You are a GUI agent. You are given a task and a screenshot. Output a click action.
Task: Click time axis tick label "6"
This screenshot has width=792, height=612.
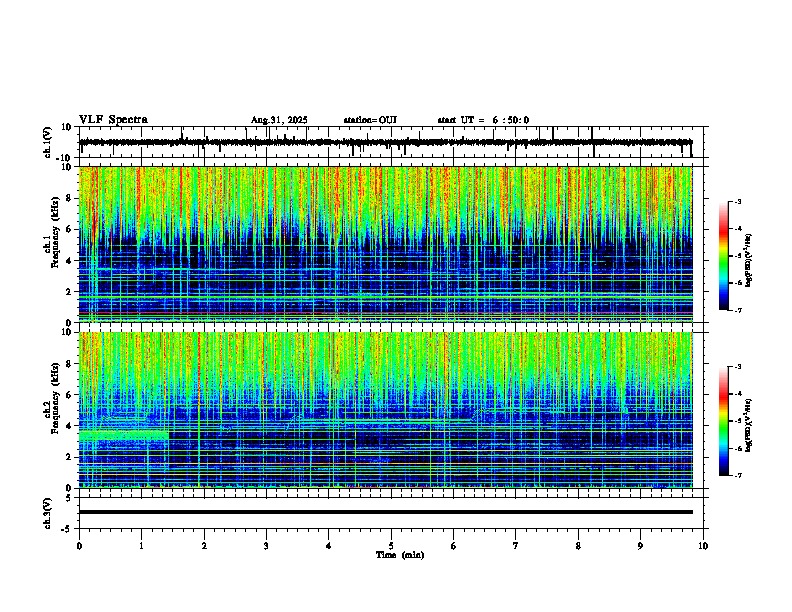click(454, 546)
